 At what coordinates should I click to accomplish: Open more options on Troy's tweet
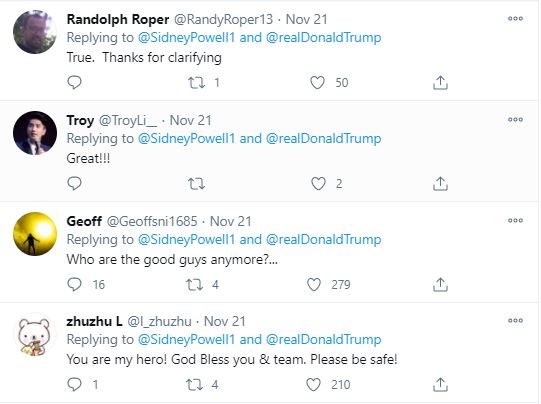(515, 120)
